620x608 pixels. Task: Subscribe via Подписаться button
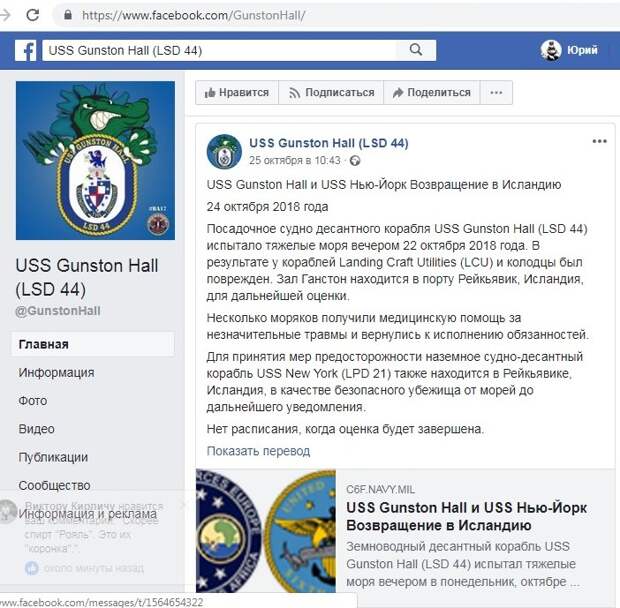coord(331,93)
